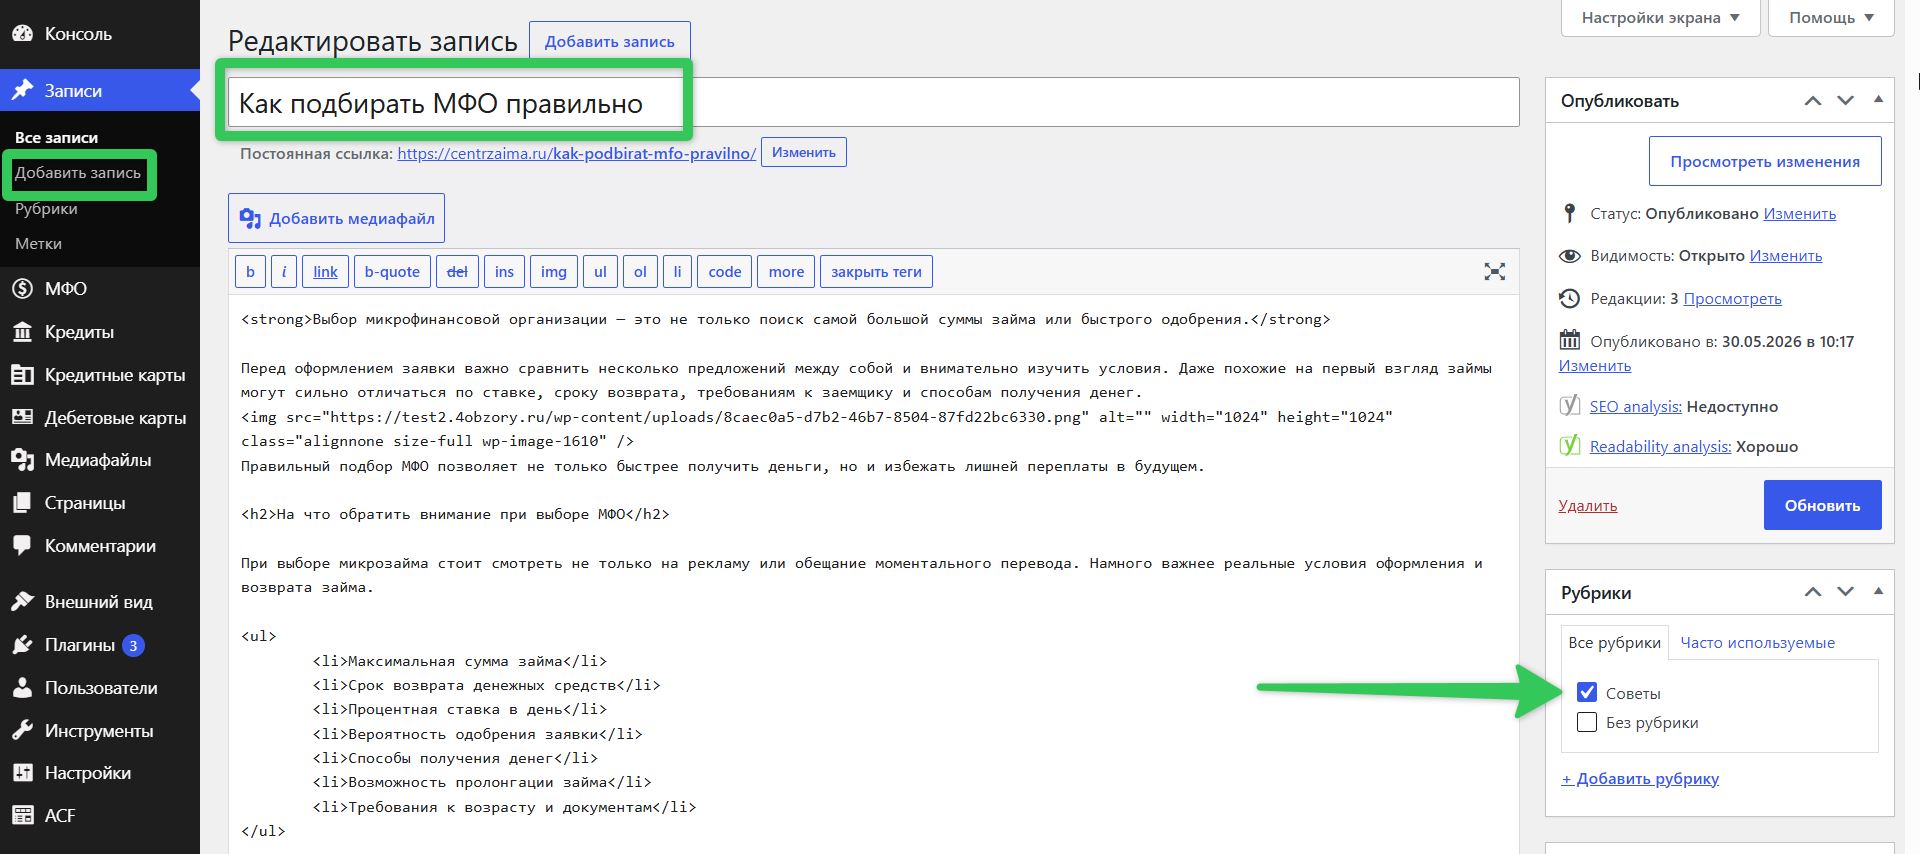Open Все записи submenu item
The image size is (1920, 854).
coord(56,137)
